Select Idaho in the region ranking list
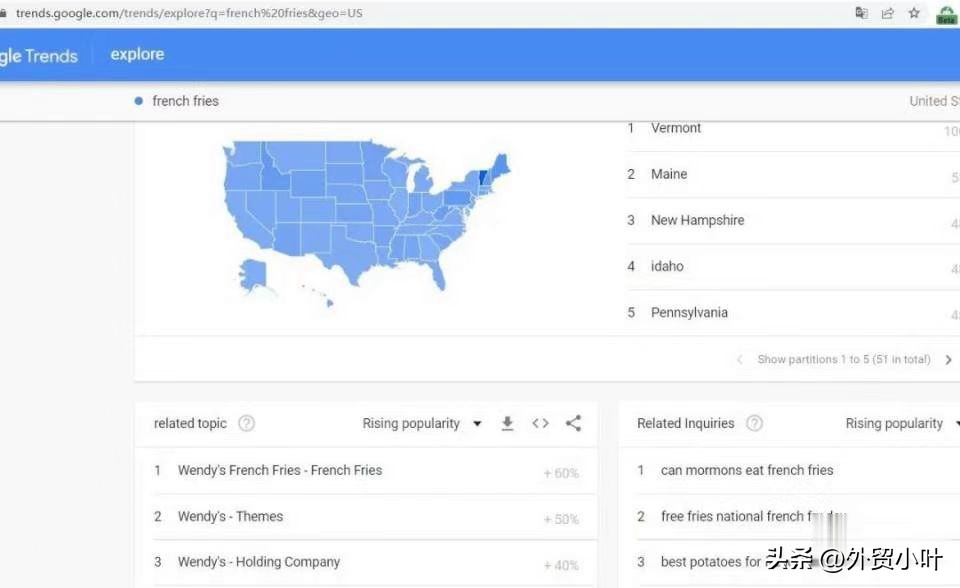 click(x=667, y=266)
